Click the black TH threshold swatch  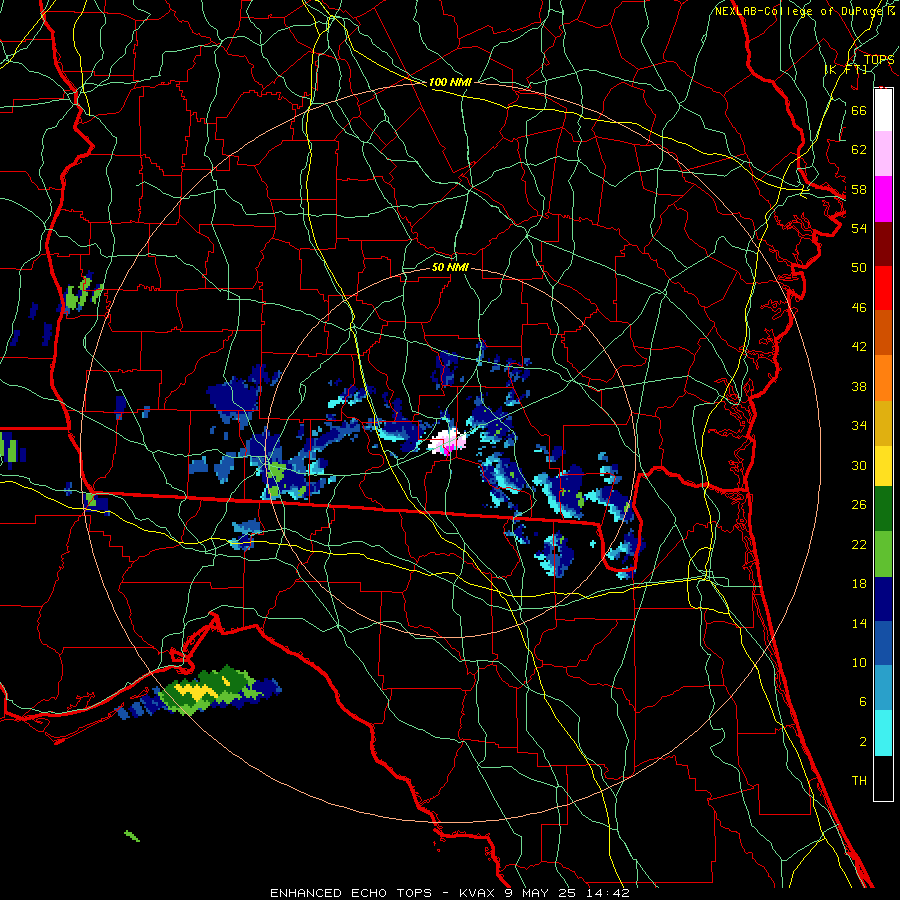pyautogui.click(x=883, y=778)
